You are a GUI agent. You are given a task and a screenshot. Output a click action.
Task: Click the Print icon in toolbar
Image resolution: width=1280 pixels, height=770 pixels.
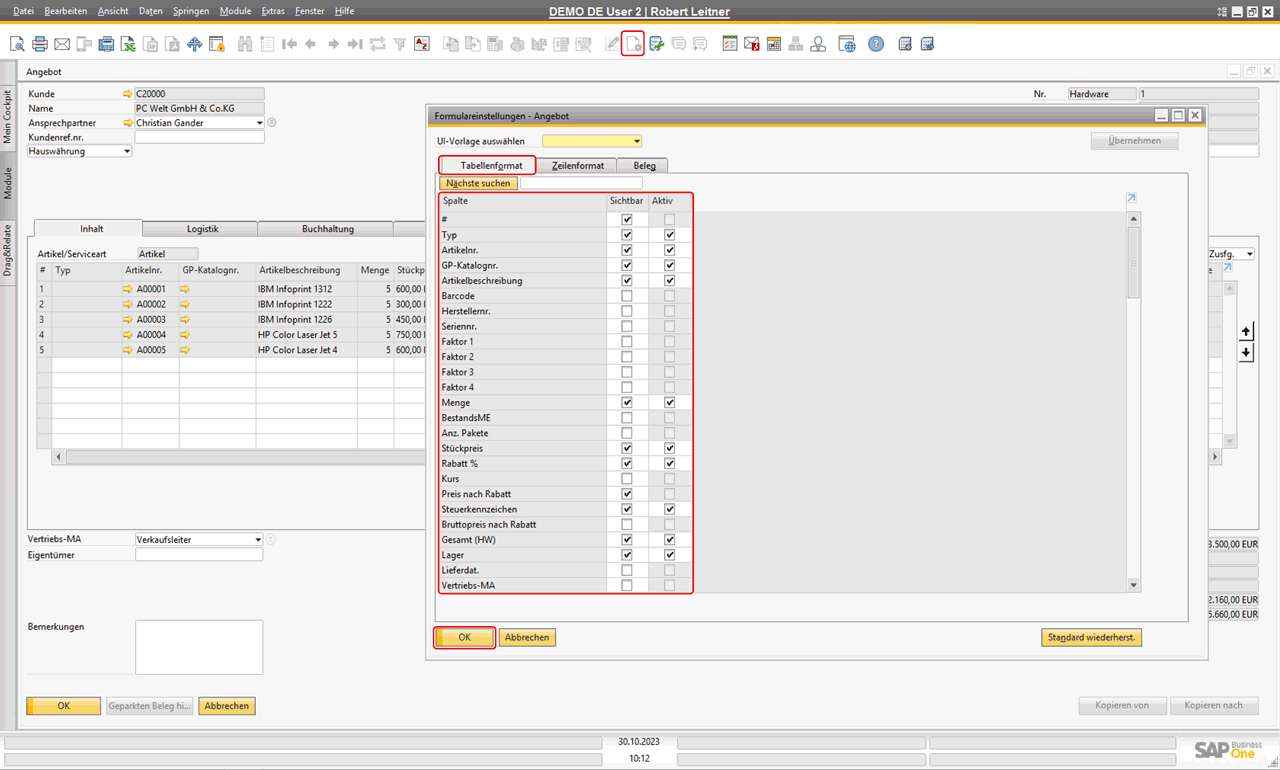[40, 44]
